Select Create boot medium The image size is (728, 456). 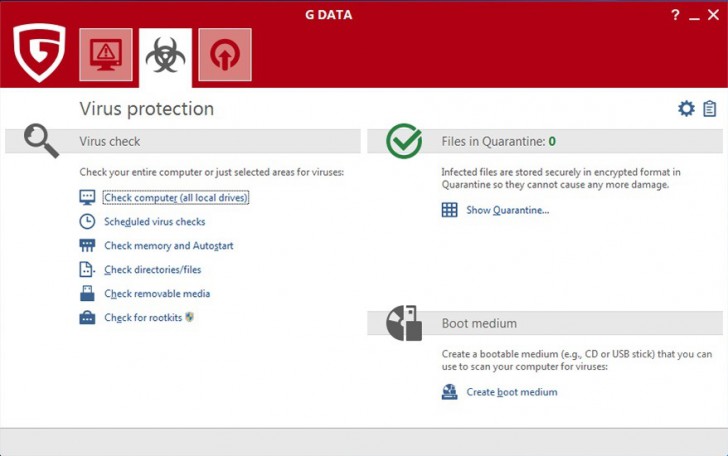coord(512,392)
